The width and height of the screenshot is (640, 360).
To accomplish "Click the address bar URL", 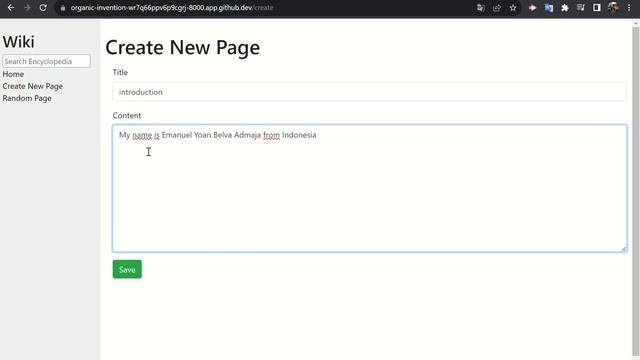I will coord(172,8).
